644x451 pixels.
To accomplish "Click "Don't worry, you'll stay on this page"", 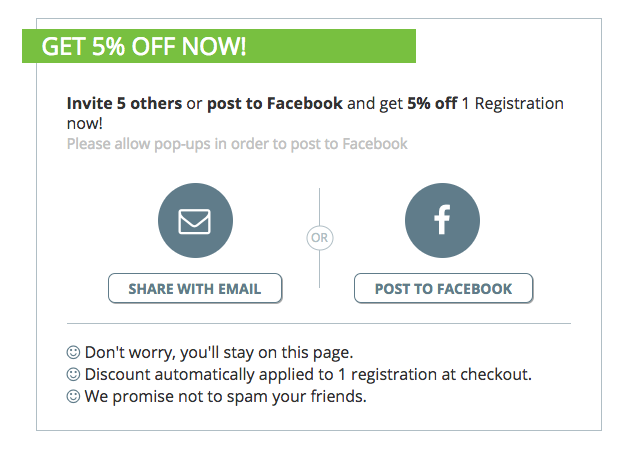I will (x=219, y=352).
